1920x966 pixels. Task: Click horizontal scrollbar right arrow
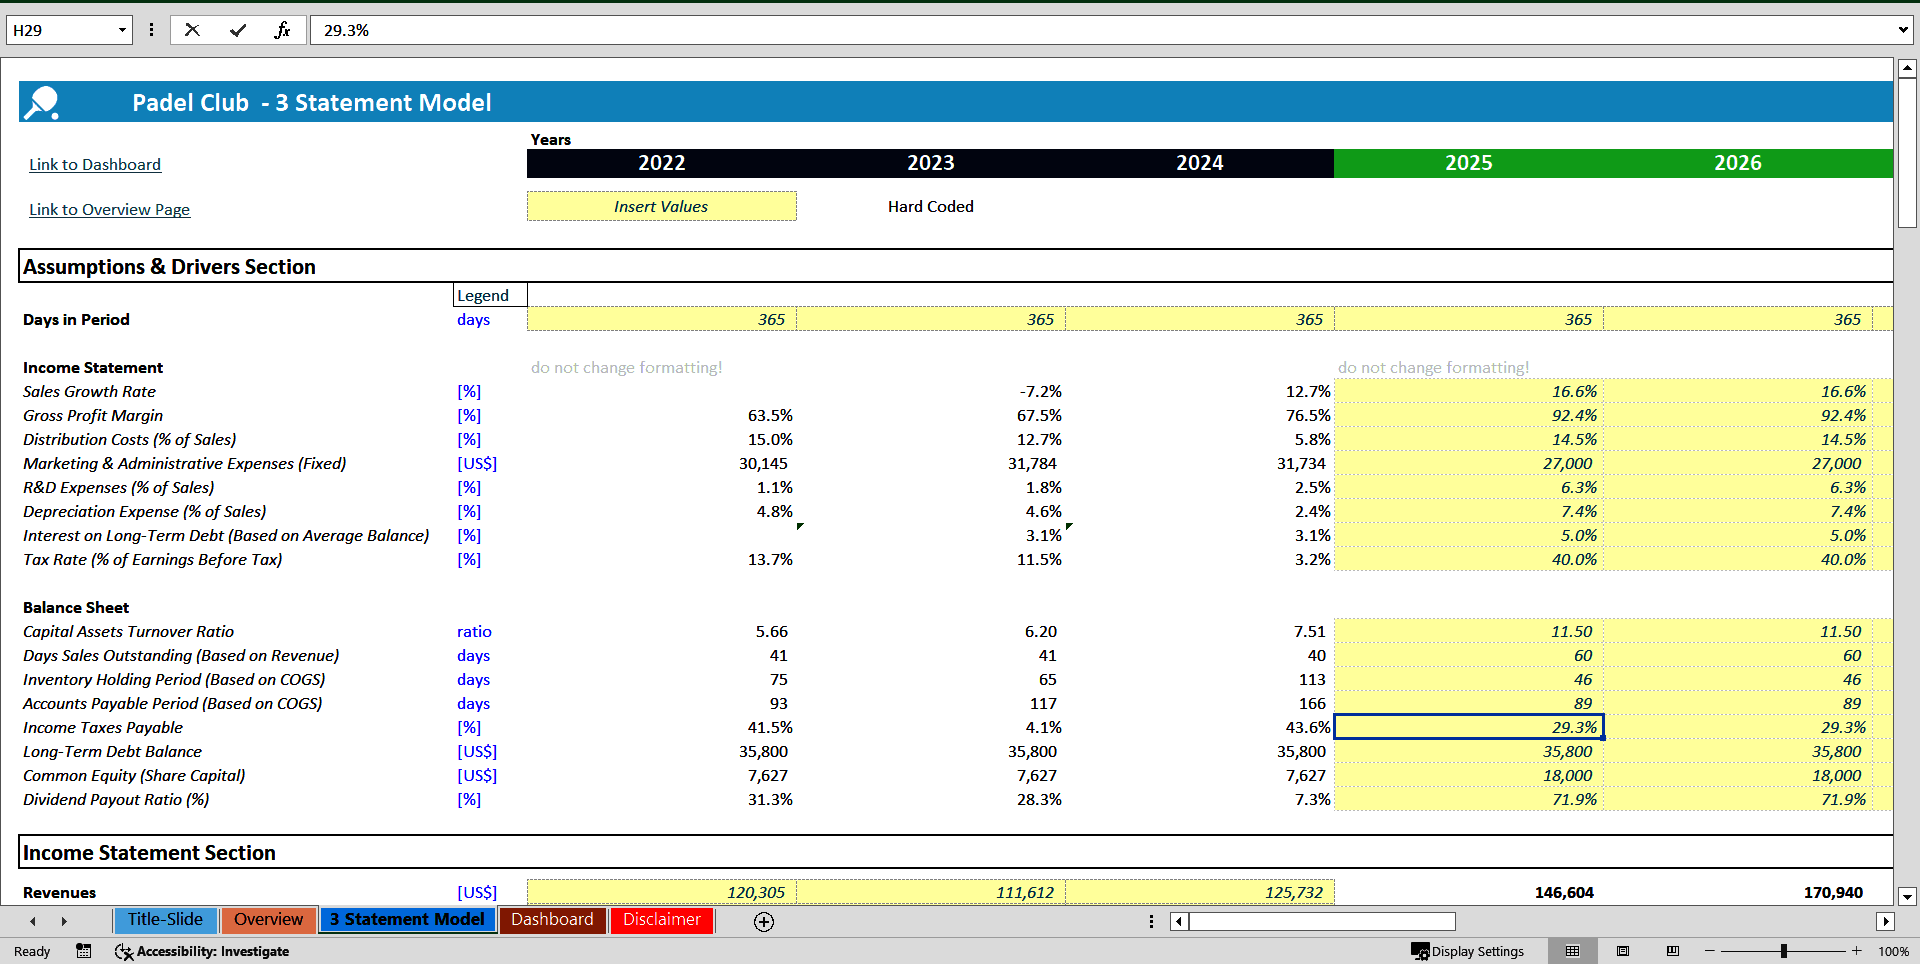coord(1885,921)
